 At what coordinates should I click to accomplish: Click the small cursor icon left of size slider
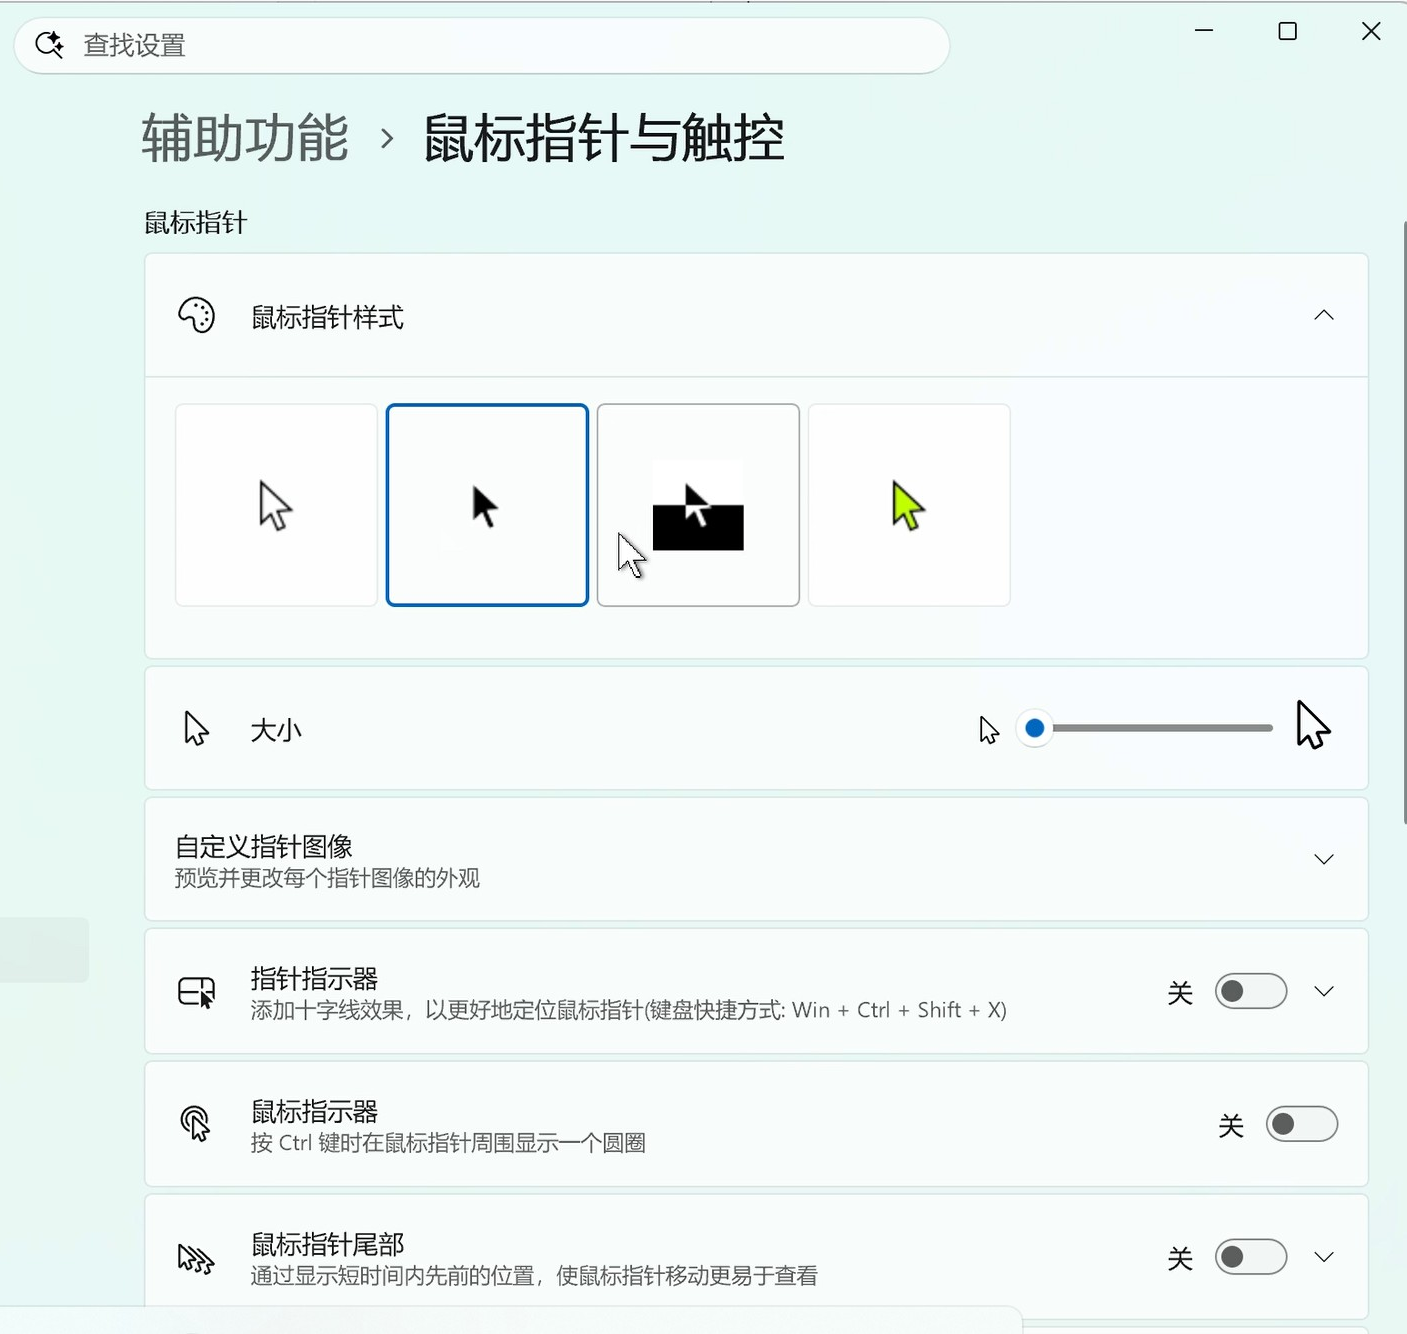[989, 730]
